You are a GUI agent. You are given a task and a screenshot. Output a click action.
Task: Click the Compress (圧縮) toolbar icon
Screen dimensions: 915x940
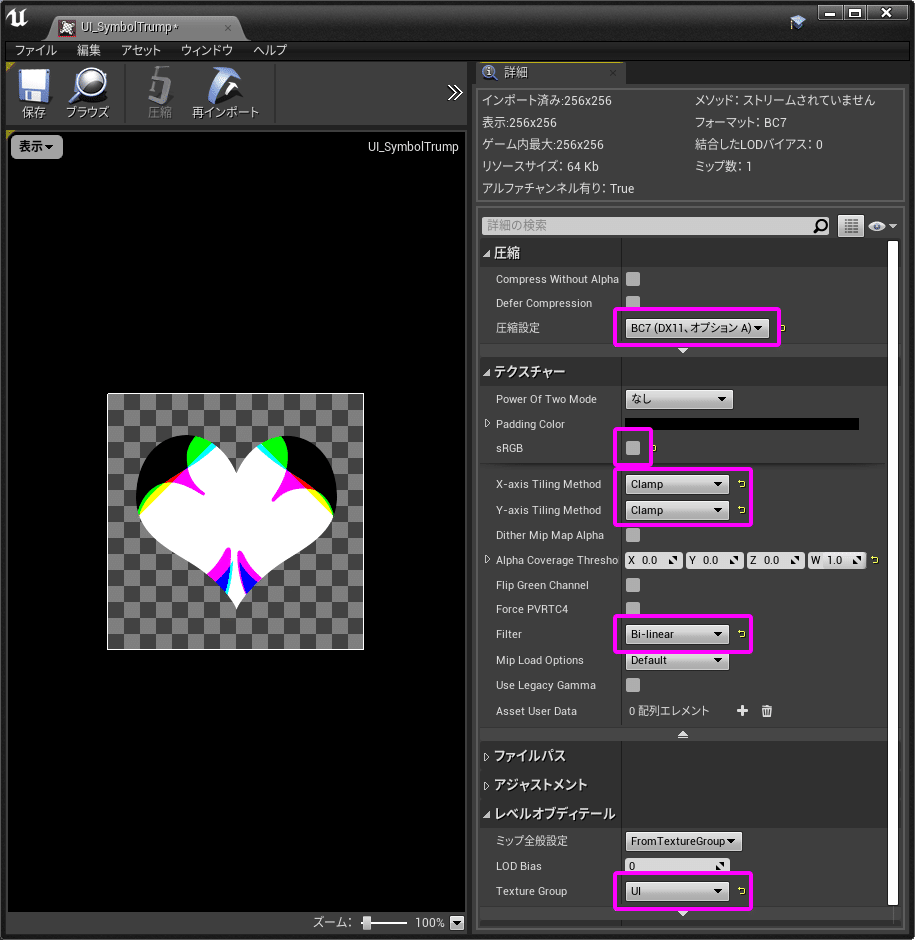pyautogui.click(x=159, y=93)
